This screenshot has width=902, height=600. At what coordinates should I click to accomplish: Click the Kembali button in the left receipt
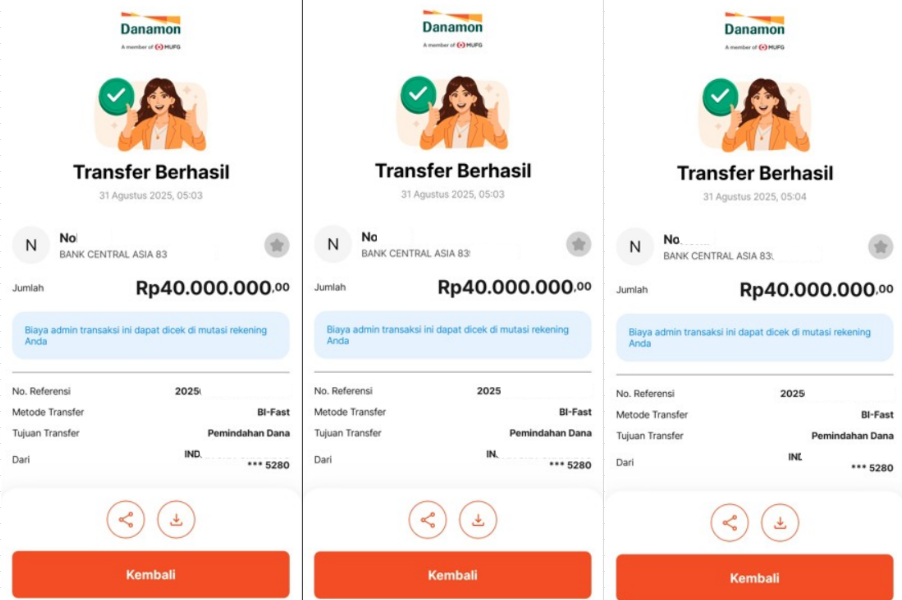[151, 575]
